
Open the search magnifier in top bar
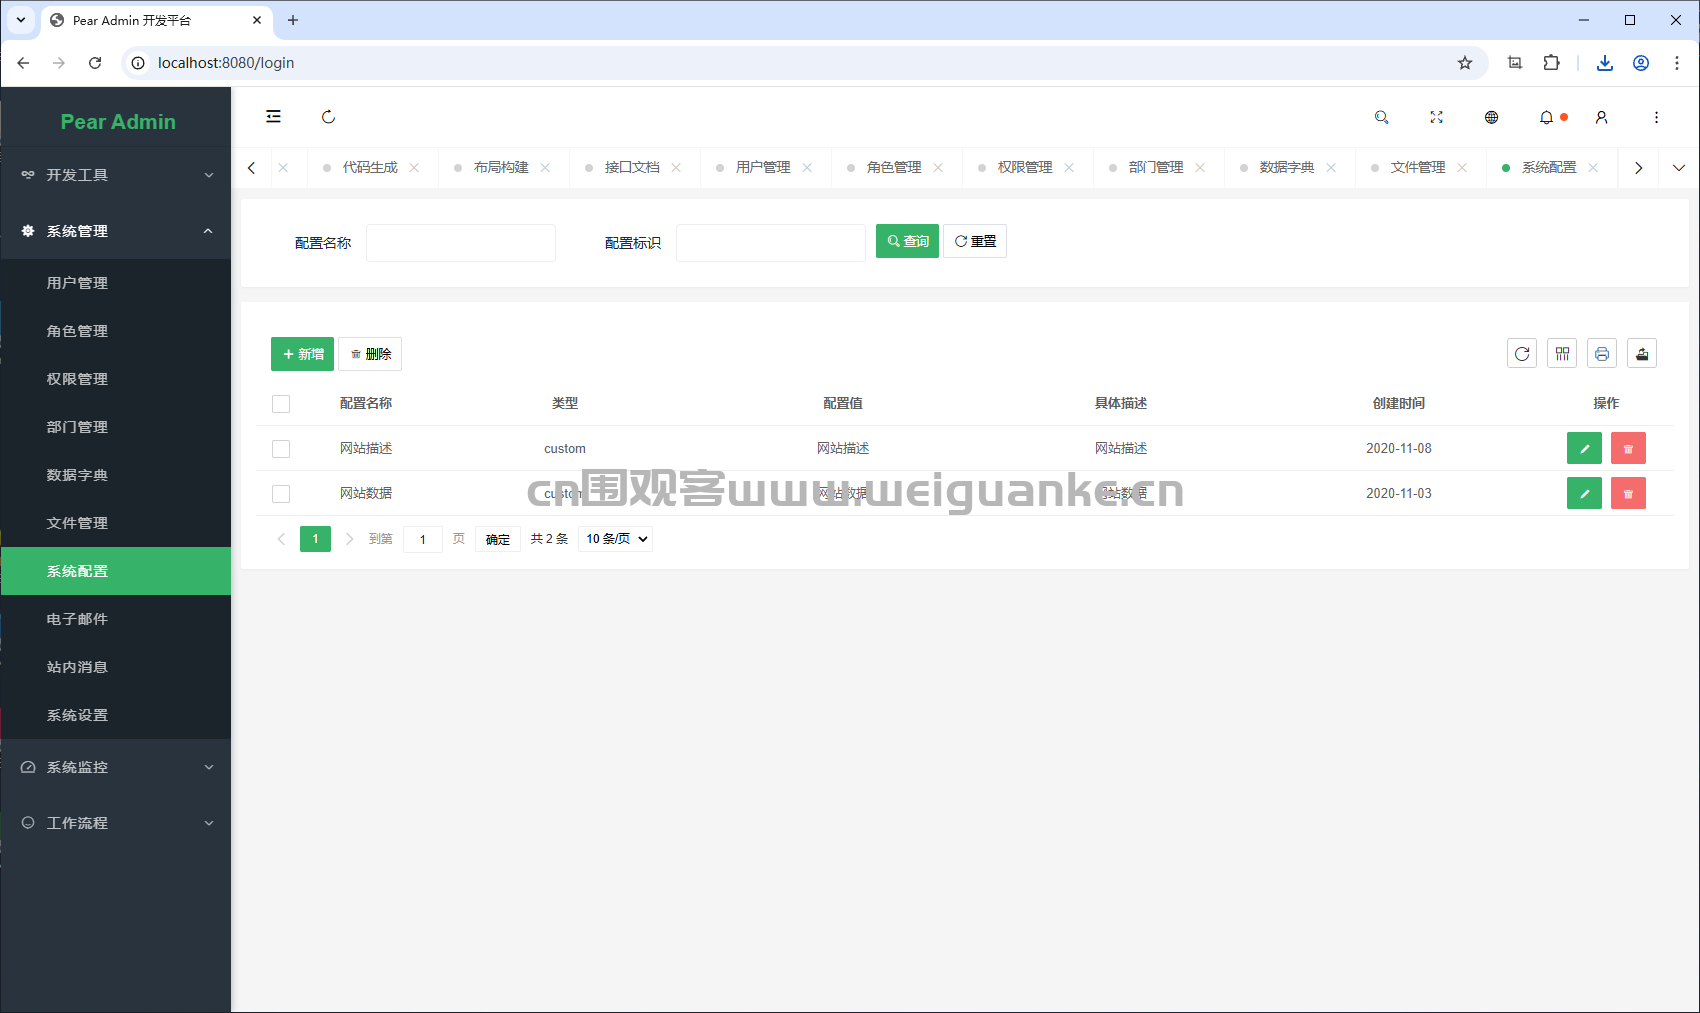[x=1382, y=117]
